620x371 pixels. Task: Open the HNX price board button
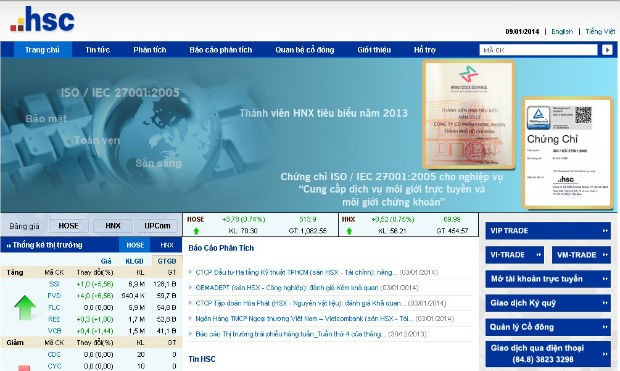(x=113, y=226)
